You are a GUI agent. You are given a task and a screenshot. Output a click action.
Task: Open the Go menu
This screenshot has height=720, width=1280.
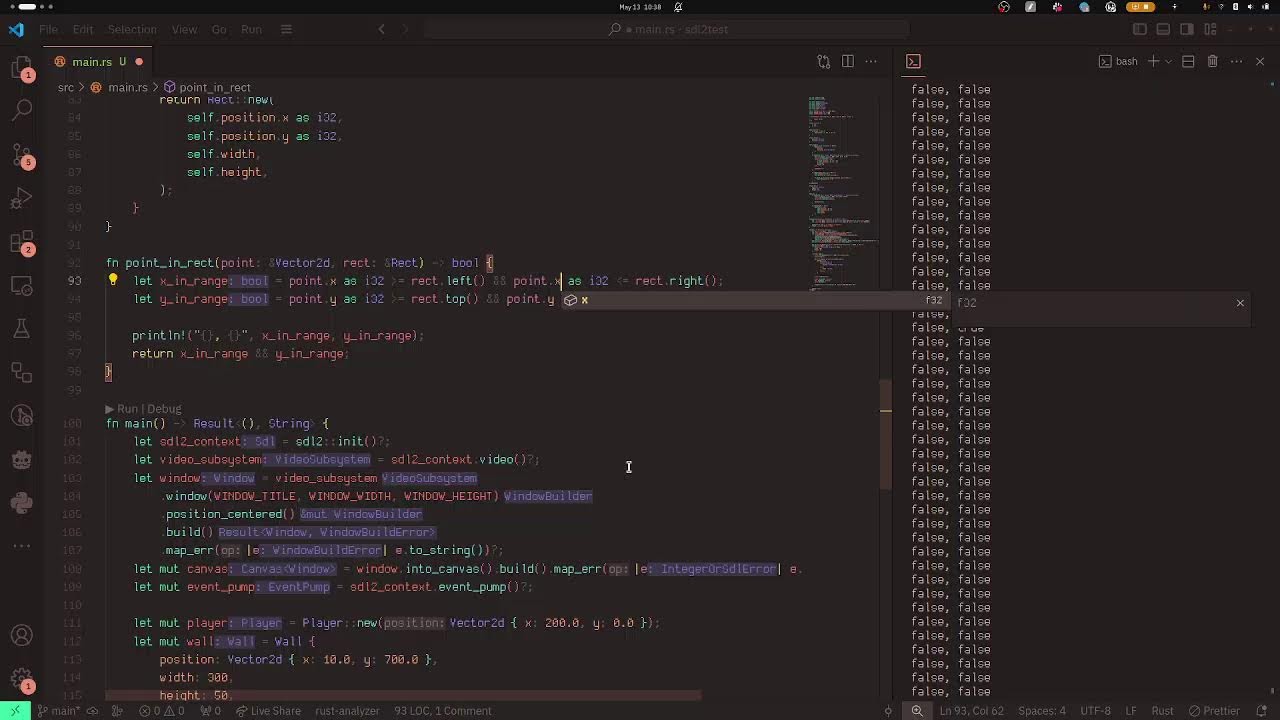coord(219,29)
